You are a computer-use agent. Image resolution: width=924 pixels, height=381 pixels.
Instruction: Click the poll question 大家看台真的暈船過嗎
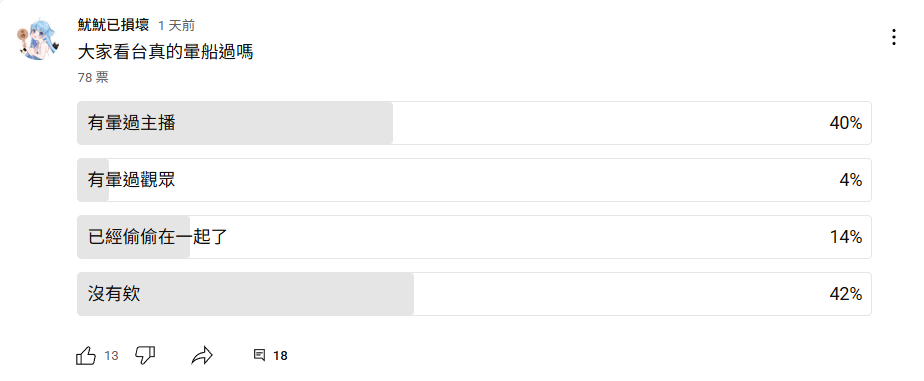(166, 52)
